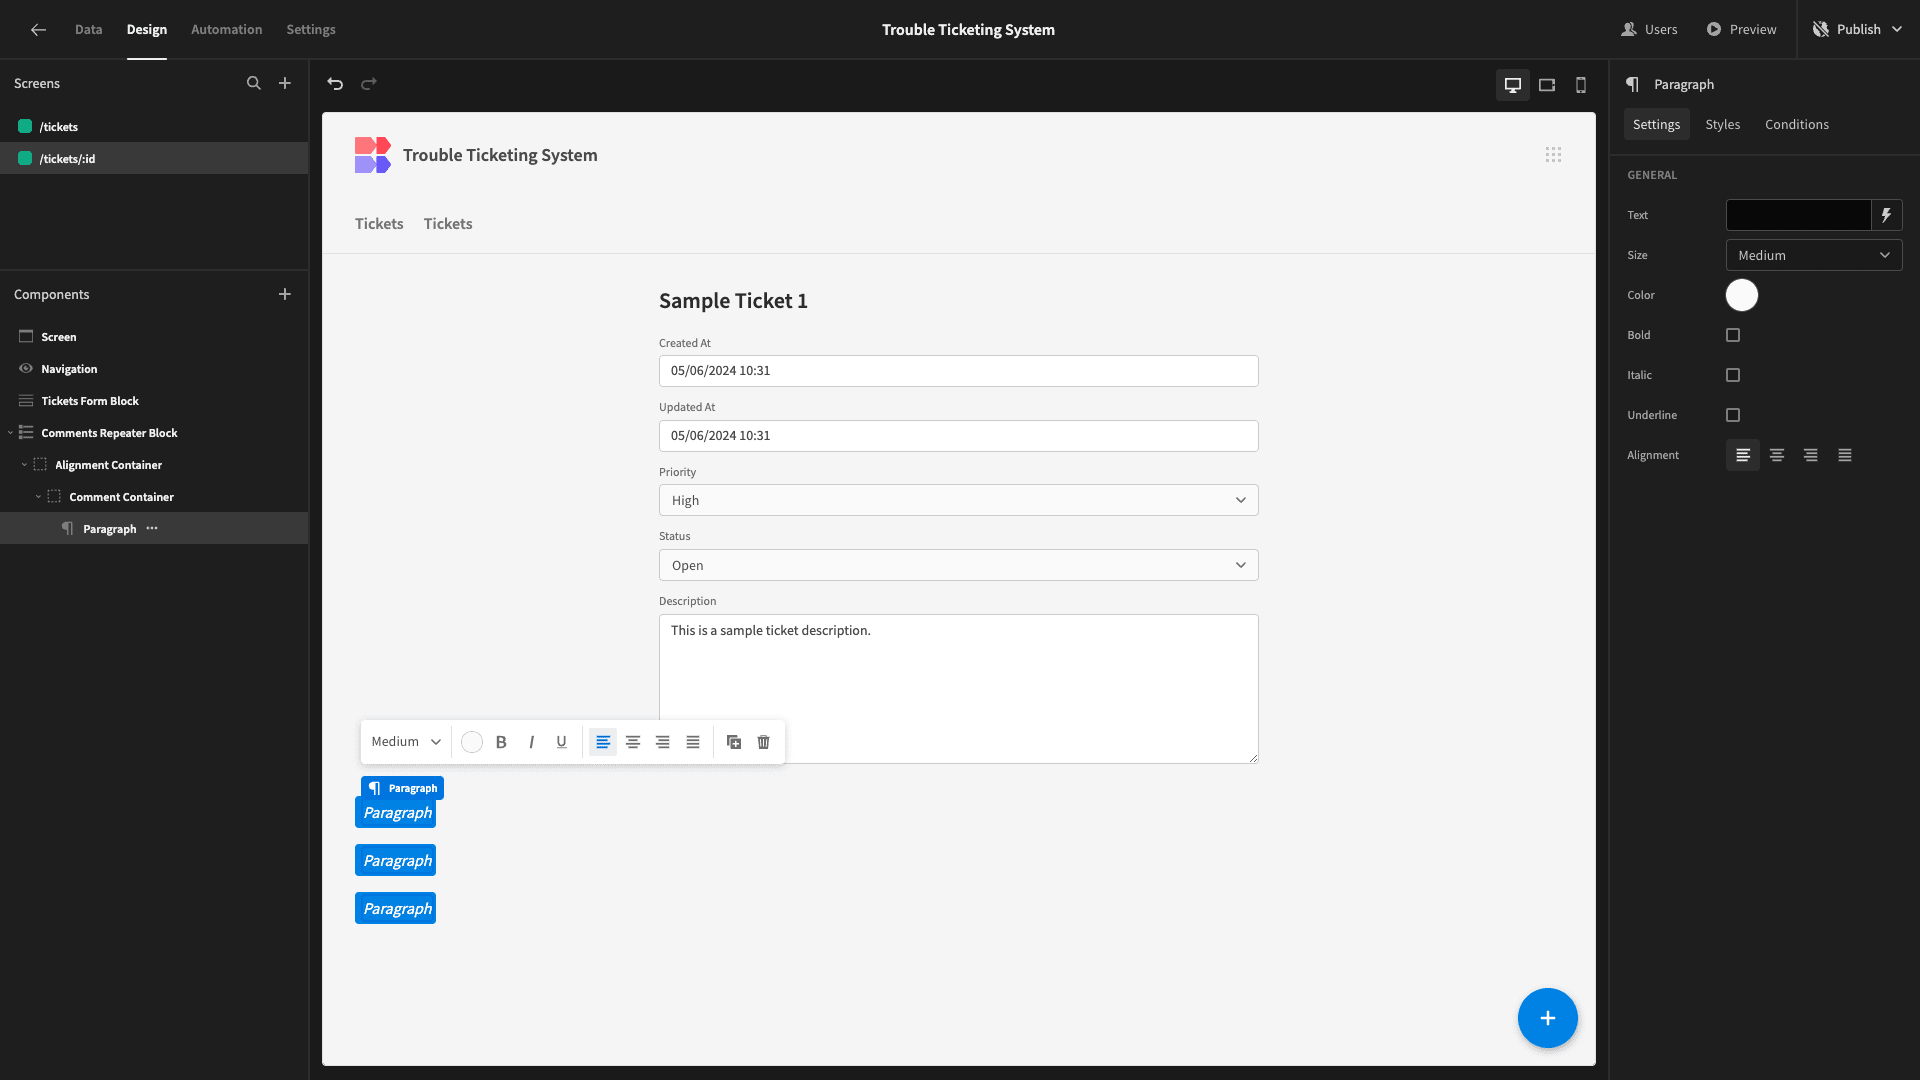Search screens with the magnifier icon
Screen dimensions: 1920x1080
tap(254, 84)
